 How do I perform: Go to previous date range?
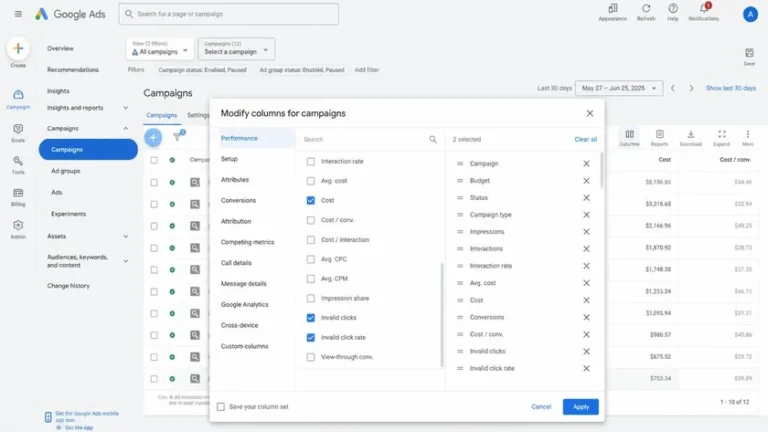pyautogui.click(x=673, y=88)
